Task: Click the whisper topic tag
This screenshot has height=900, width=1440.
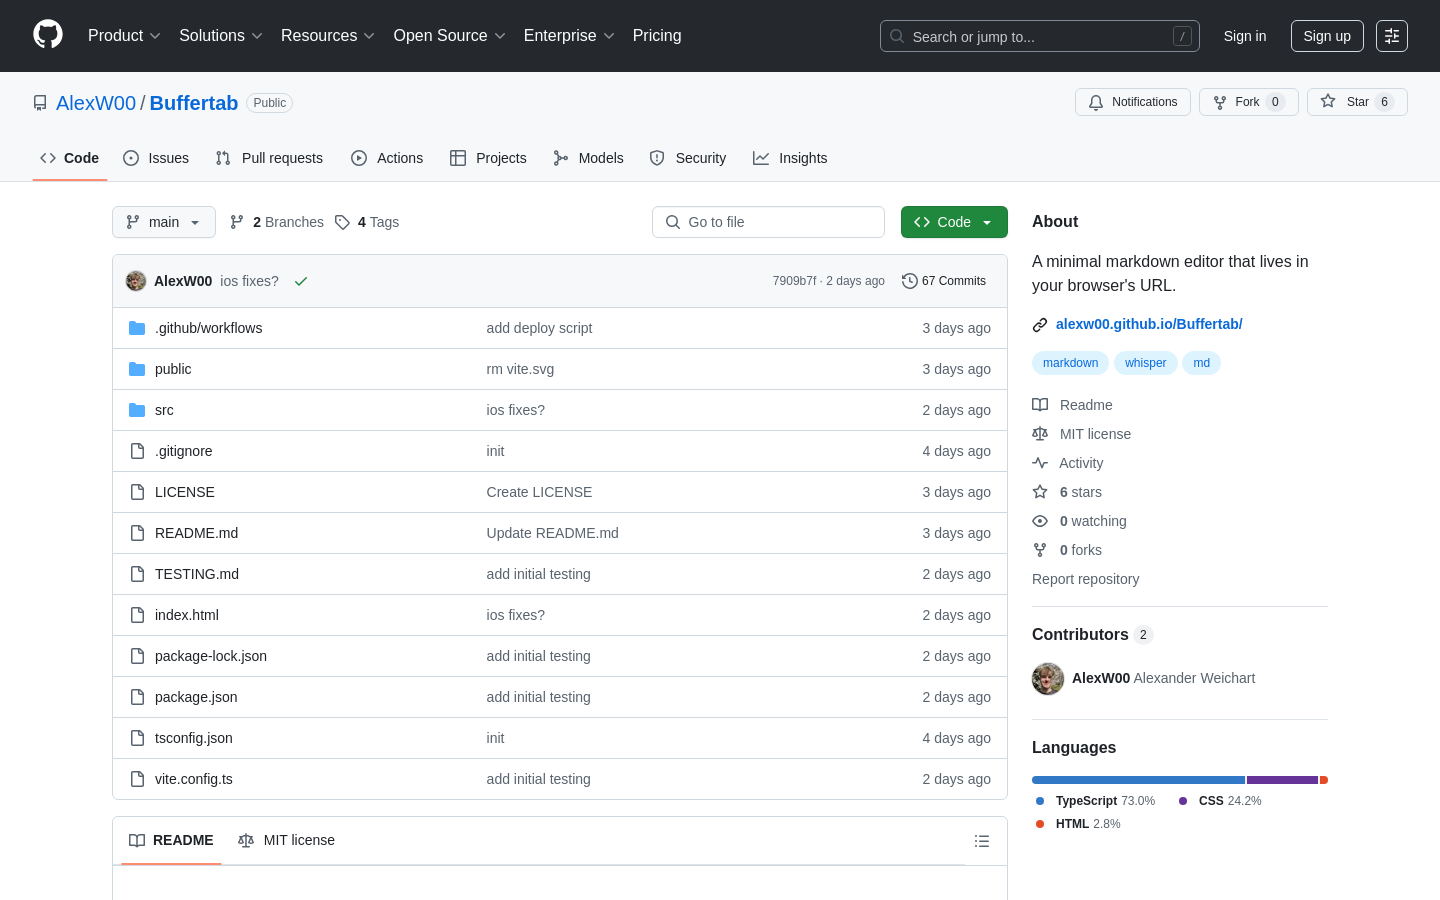Action: pyautogui.click(x=1145, y=363)
